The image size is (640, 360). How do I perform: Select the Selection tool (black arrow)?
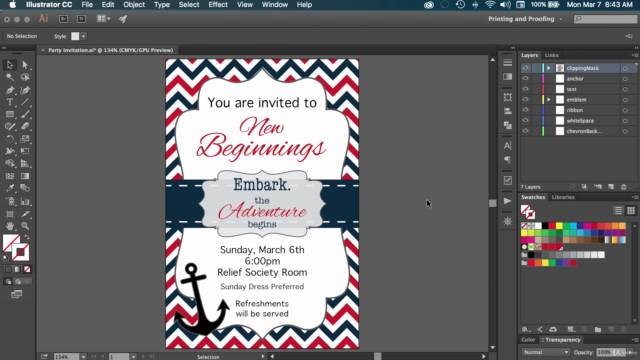click(10, 64)
